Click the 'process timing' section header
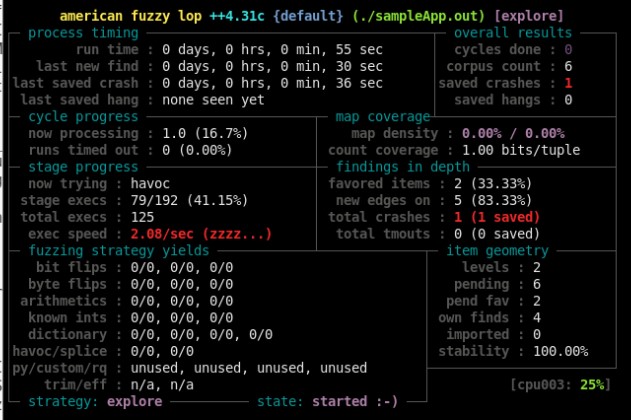 (83, 33)
